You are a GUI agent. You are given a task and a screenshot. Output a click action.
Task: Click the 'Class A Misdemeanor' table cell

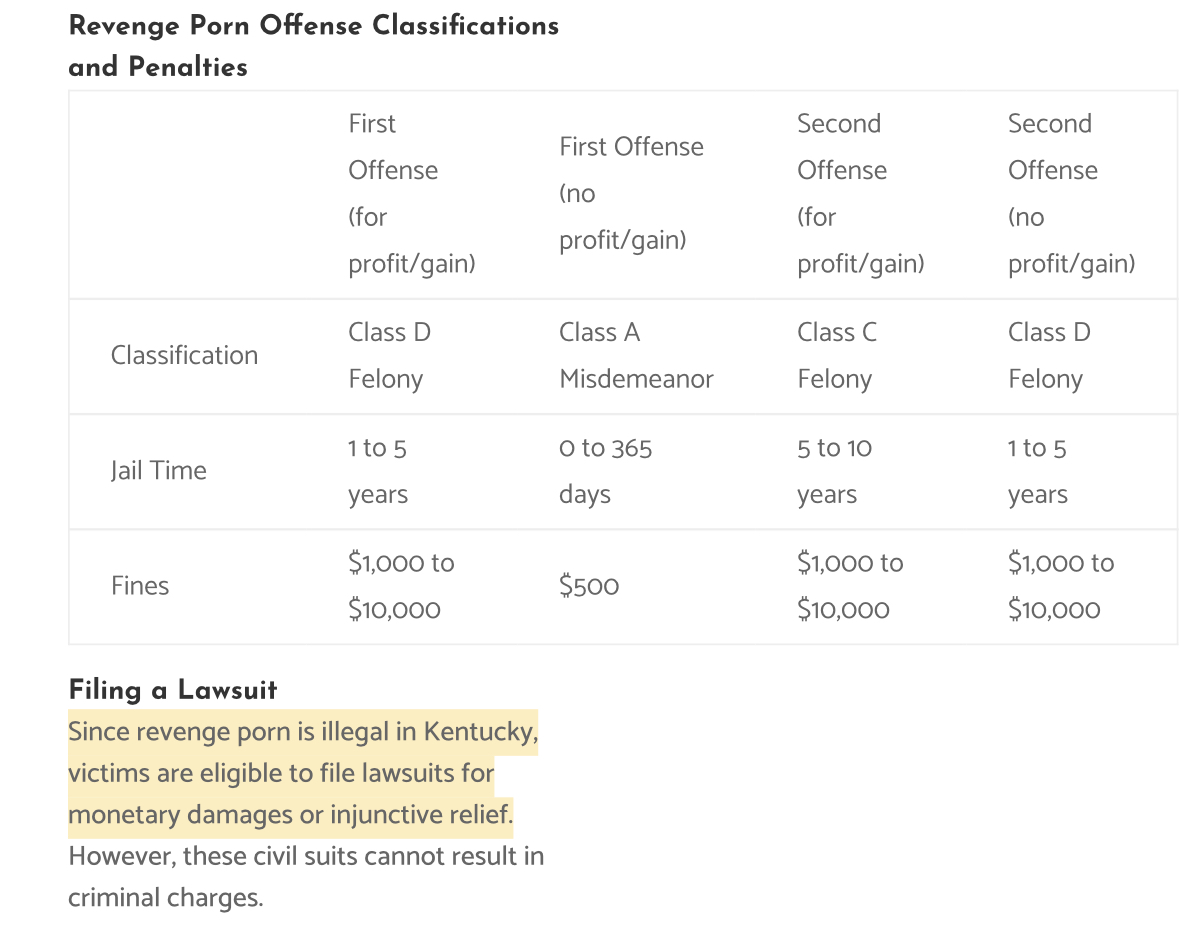click(x=636, y=355)
